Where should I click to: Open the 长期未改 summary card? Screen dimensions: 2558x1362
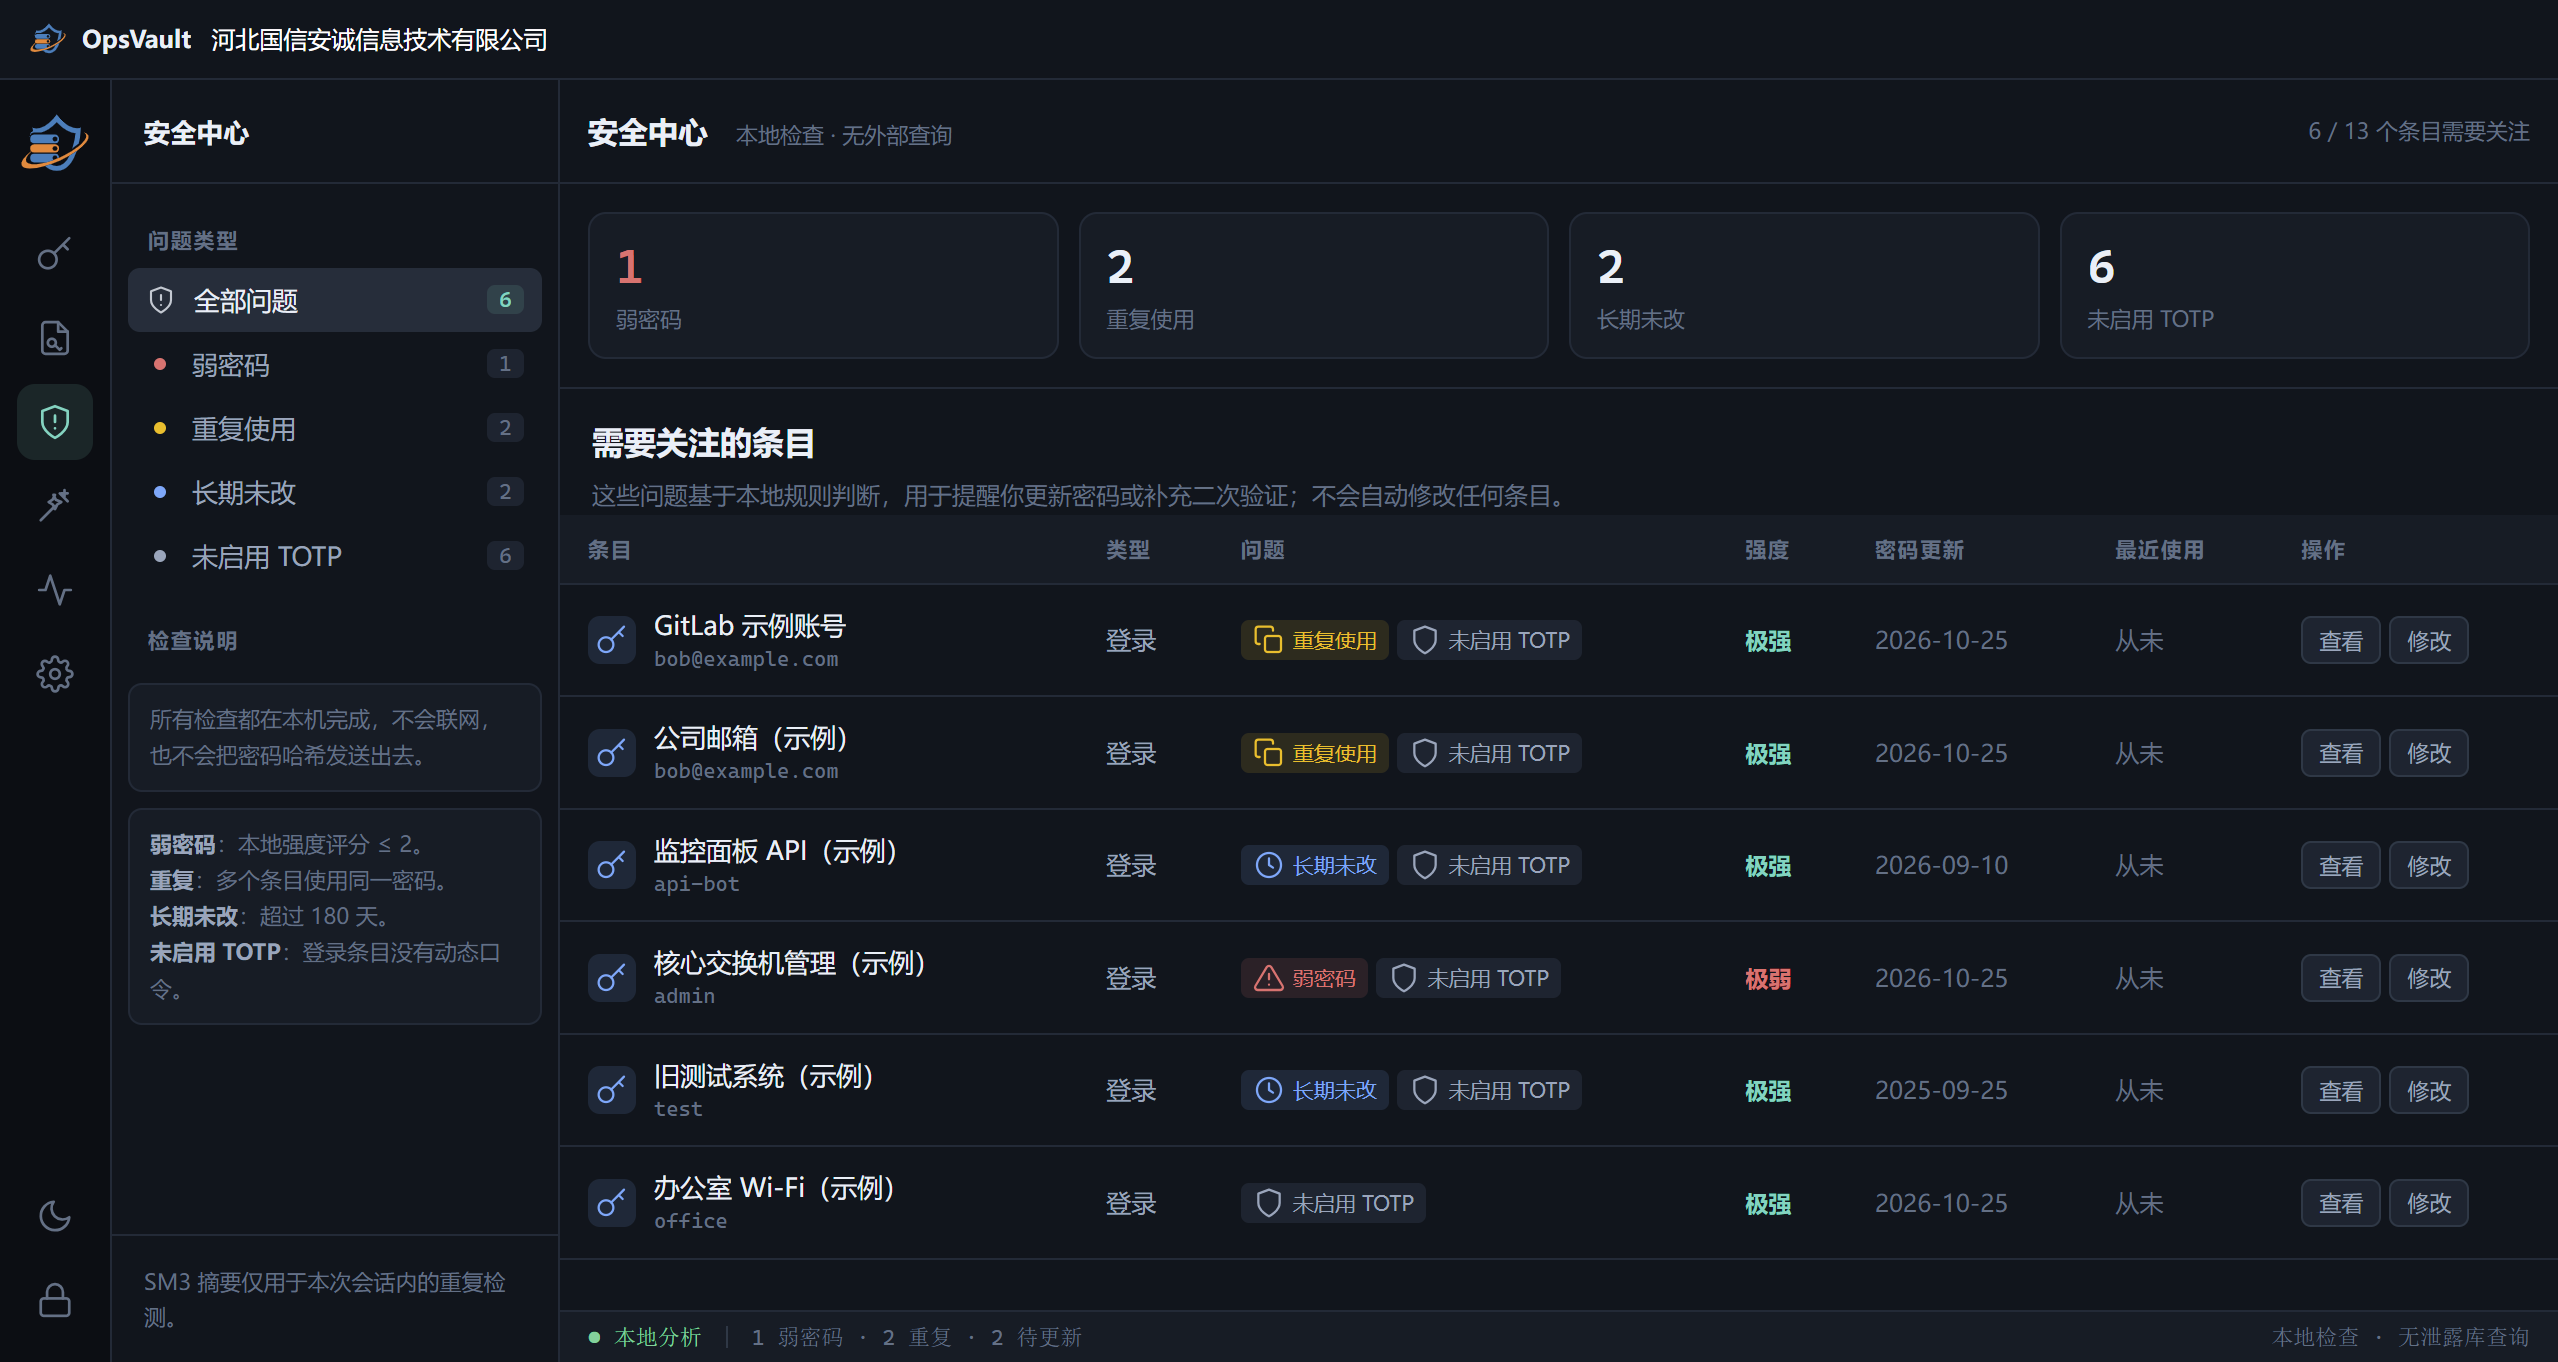tap(1804, 285)
